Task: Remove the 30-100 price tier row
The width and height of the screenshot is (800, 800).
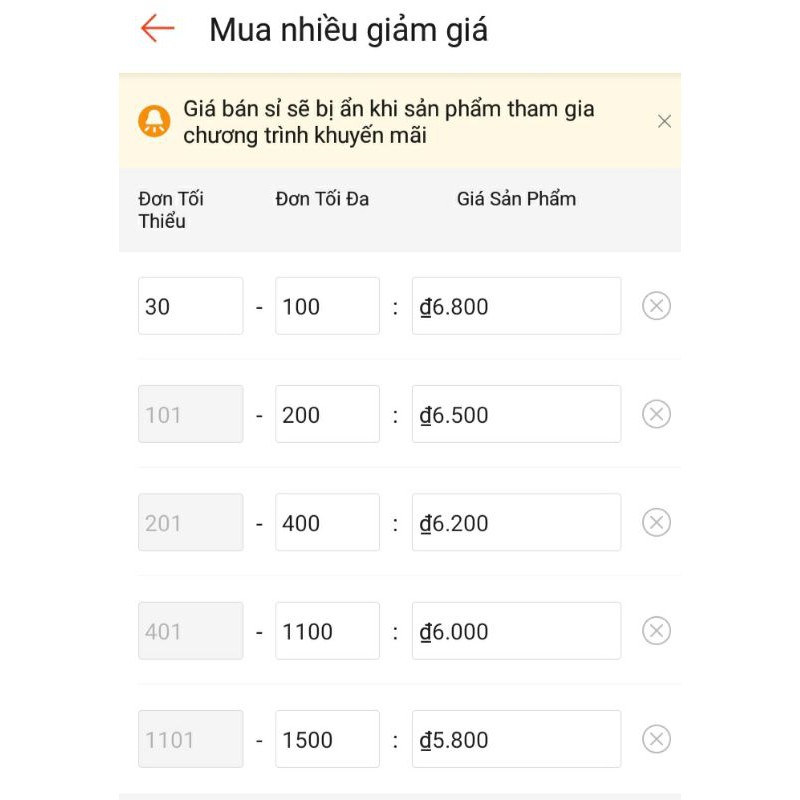Action: pyautogui.click(x=656, y=306)
